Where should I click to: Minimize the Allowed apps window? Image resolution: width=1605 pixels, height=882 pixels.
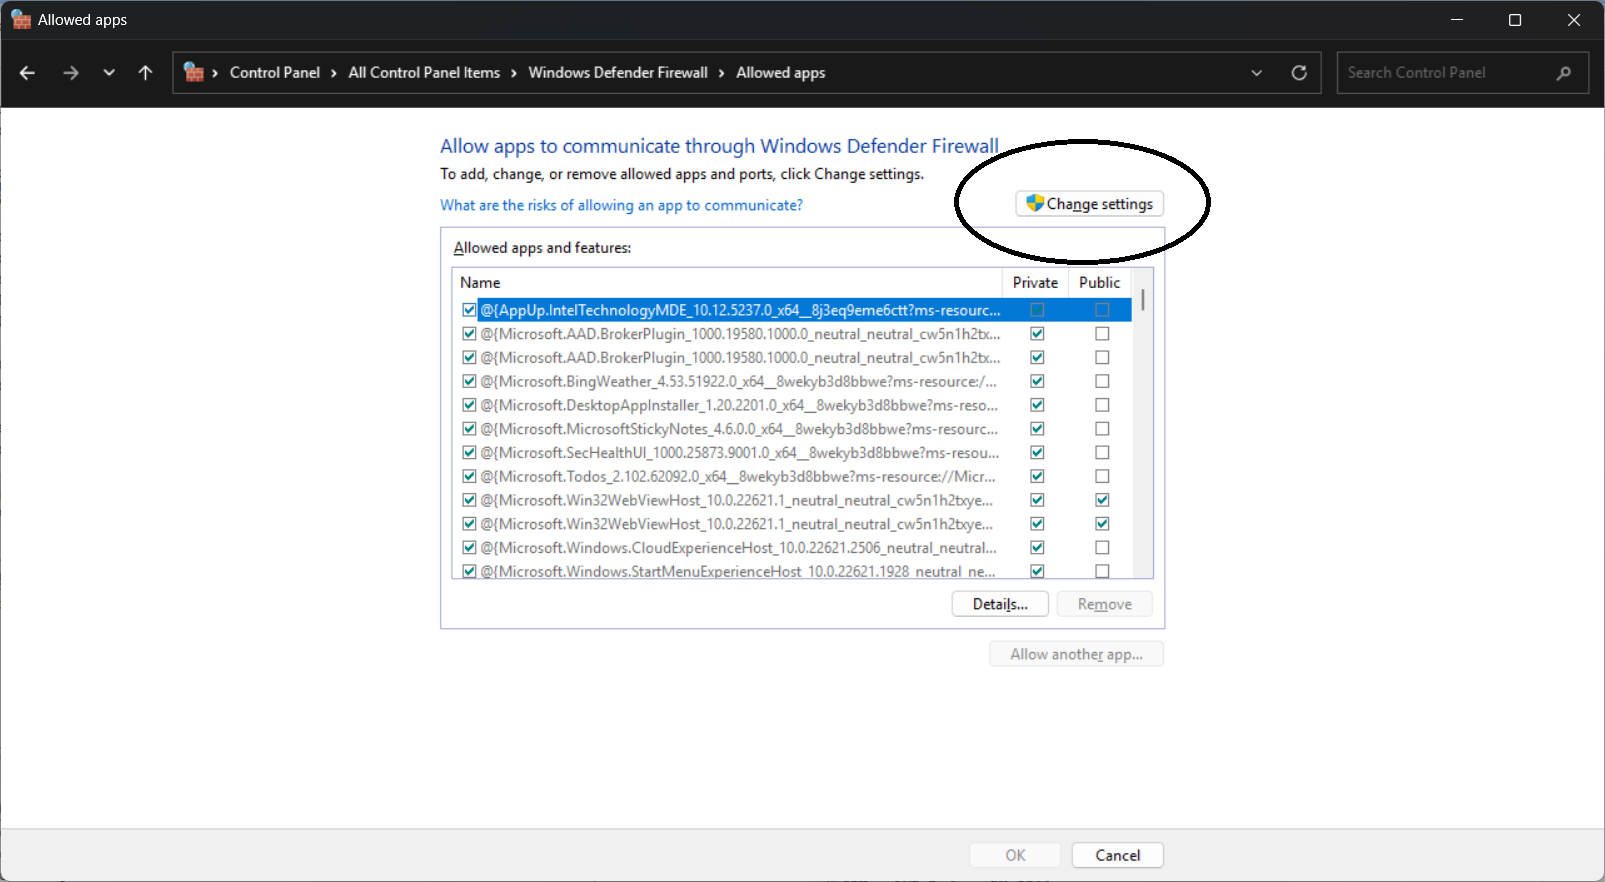tap(1457, 20)
